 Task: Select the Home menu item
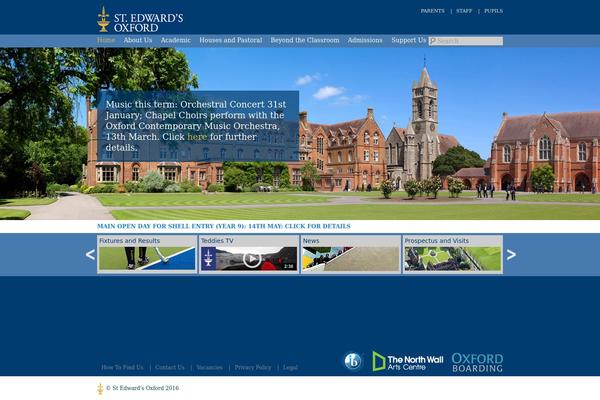[x=106, y=40]
